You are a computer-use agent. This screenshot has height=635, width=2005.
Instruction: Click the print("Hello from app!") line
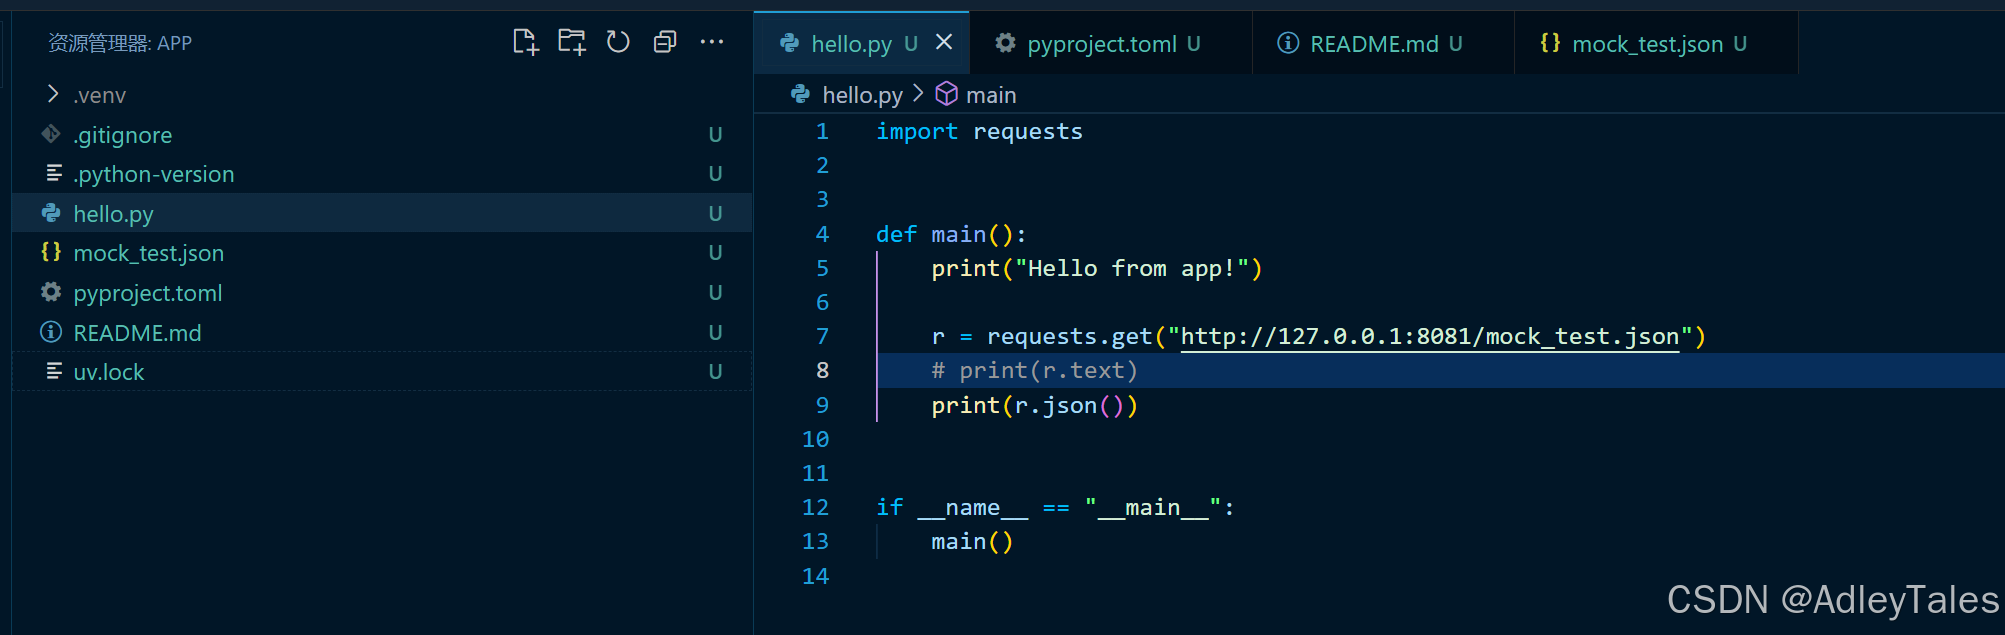(x=1097, y=268)
